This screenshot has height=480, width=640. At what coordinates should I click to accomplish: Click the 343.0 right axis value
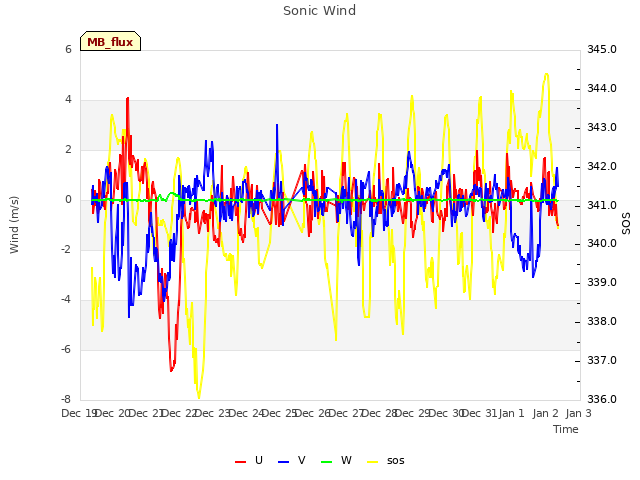click(602, 127)
